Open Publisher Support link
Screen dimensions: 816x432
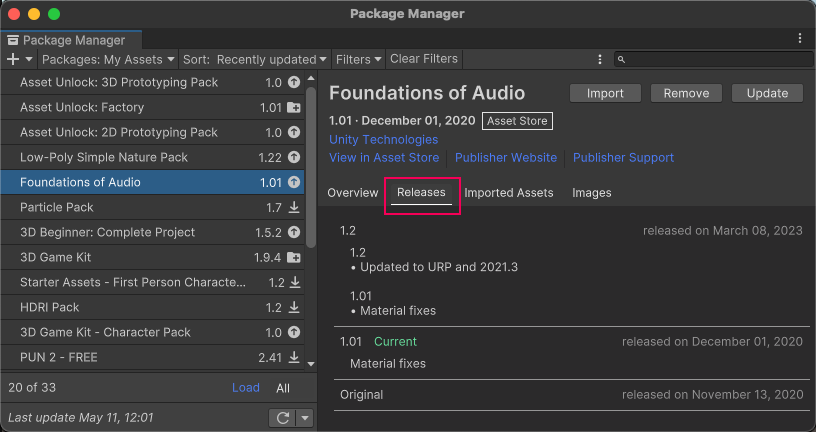(x=623, y=157)
